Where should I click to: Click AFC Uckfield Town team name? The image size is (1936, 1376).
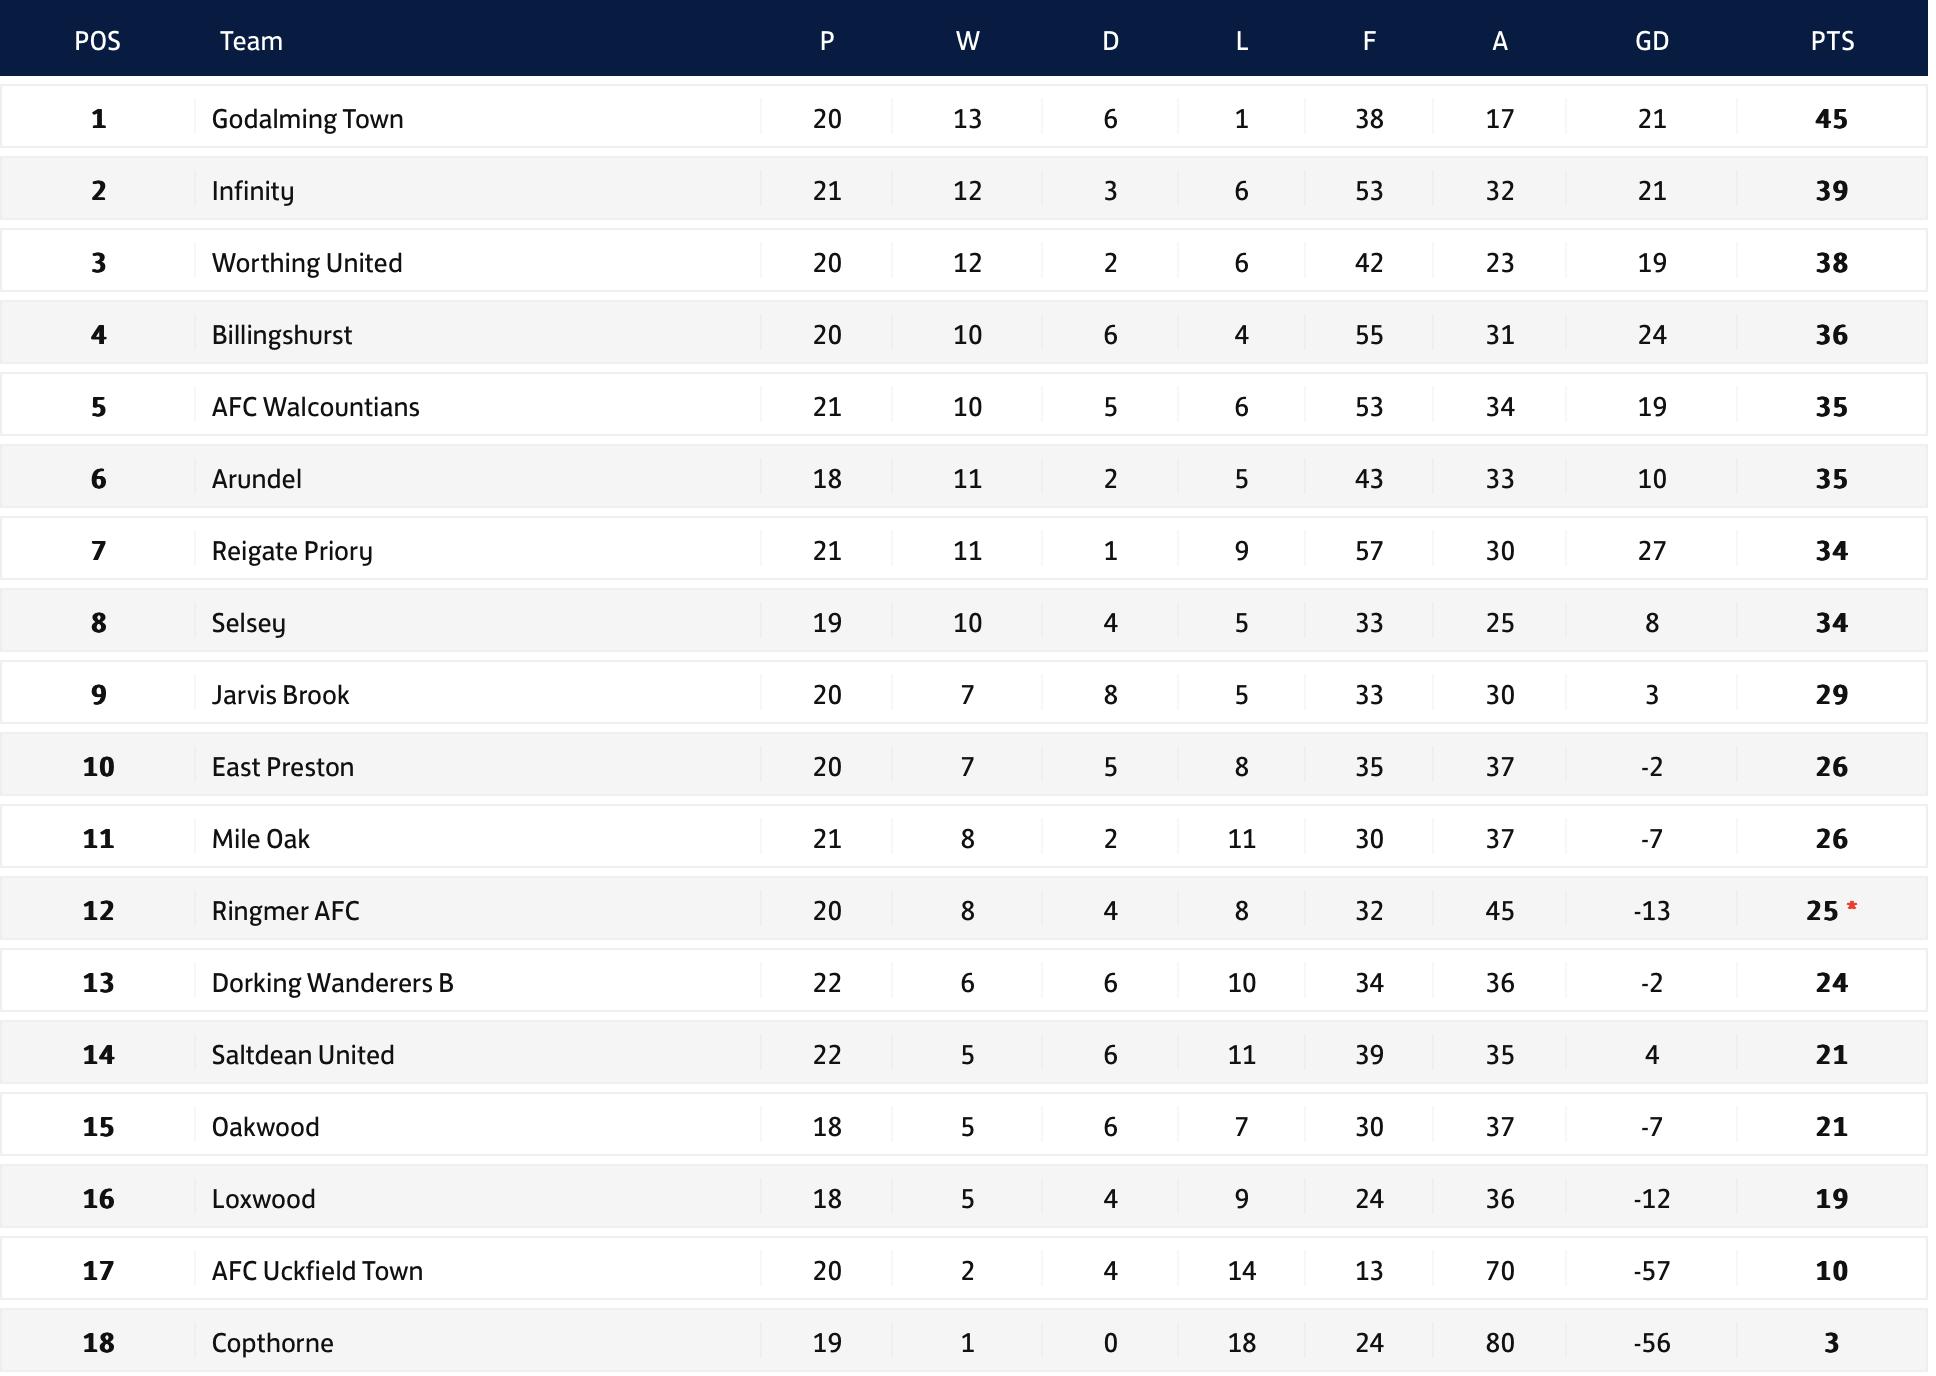[317, 1271]
